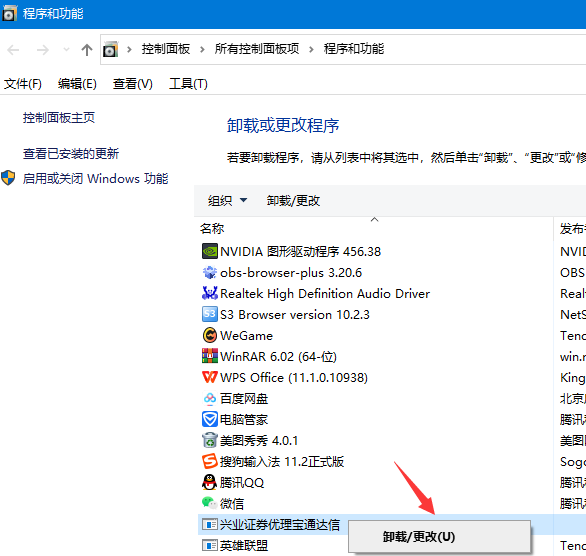The height and width of the screenshot is (556, 586).
Task: Open 查看已安装的更新 link
Action: [71, 154]
